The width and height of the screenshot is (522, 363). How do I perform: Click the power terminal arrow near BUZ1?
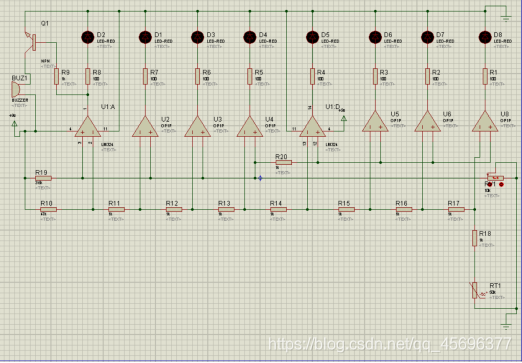tap(14, 124)
